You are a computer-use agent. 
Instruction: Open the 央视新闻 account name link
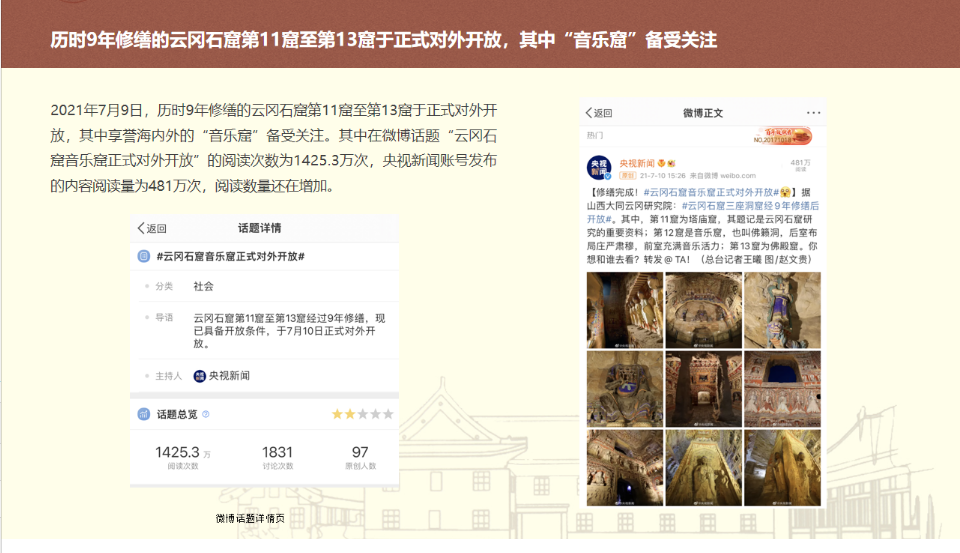(636, 162)
